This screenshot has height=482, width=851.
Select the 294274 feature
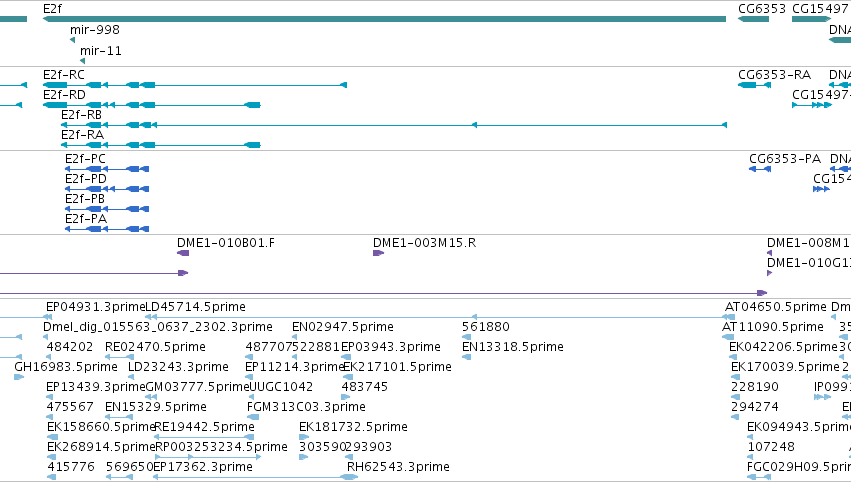point(735,417)
